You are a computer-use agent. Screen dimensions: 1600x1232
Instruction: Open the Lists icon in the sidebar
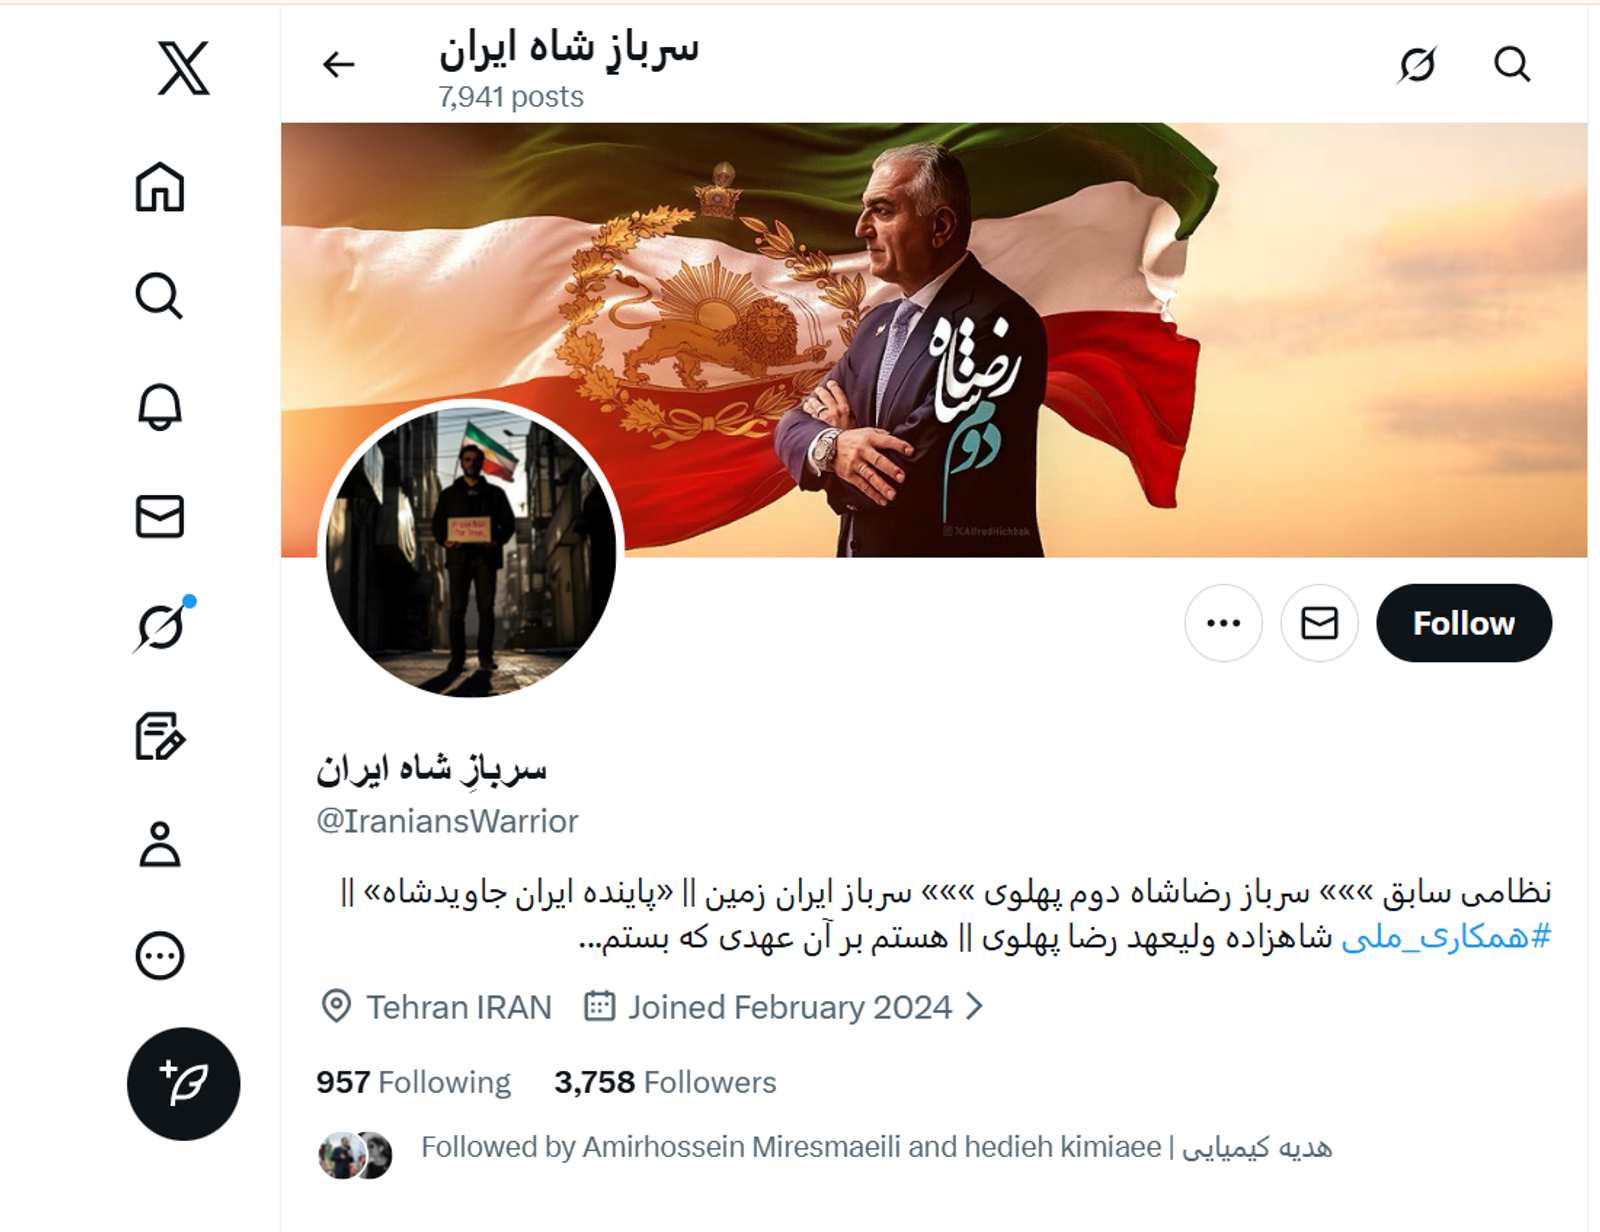(160, 737)
